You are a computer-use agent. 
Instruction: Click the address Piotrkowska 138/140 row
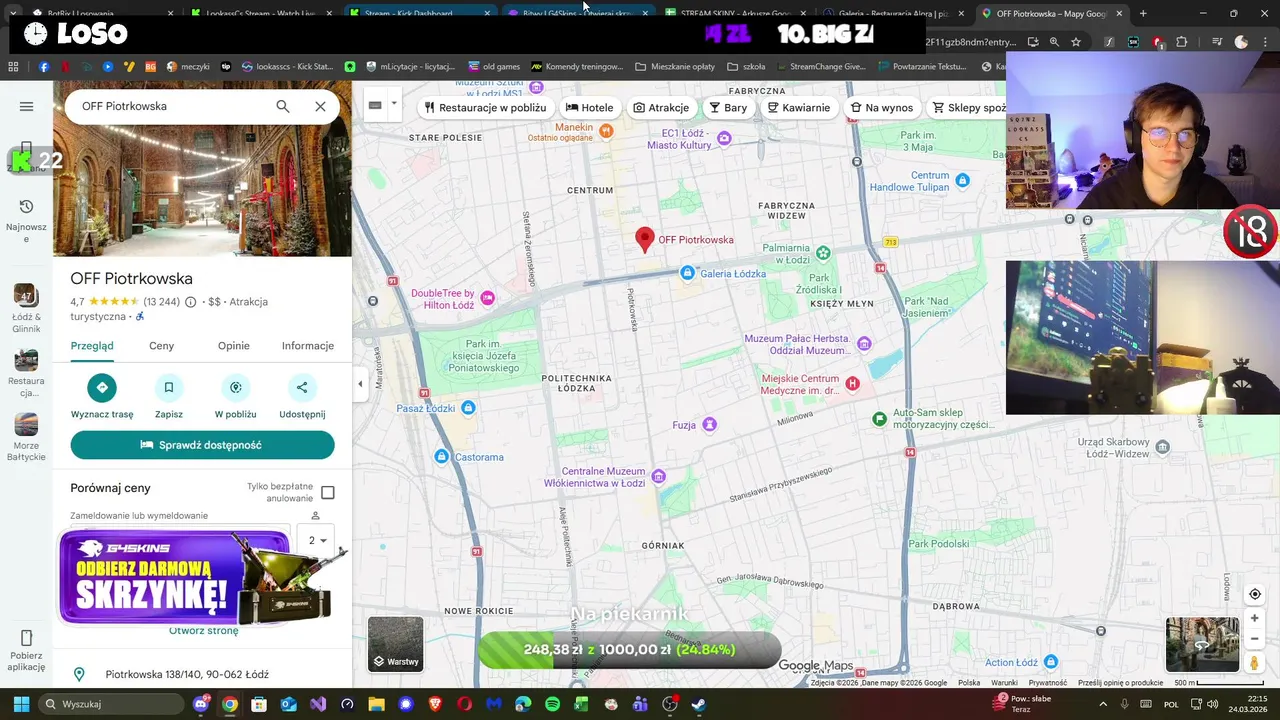point(202,675)
